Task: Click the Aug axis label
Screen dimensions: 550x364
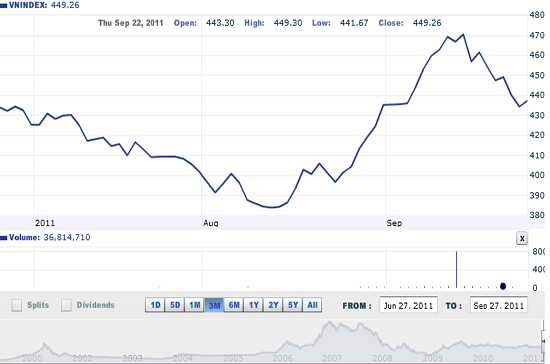Action: click(210, 223)
